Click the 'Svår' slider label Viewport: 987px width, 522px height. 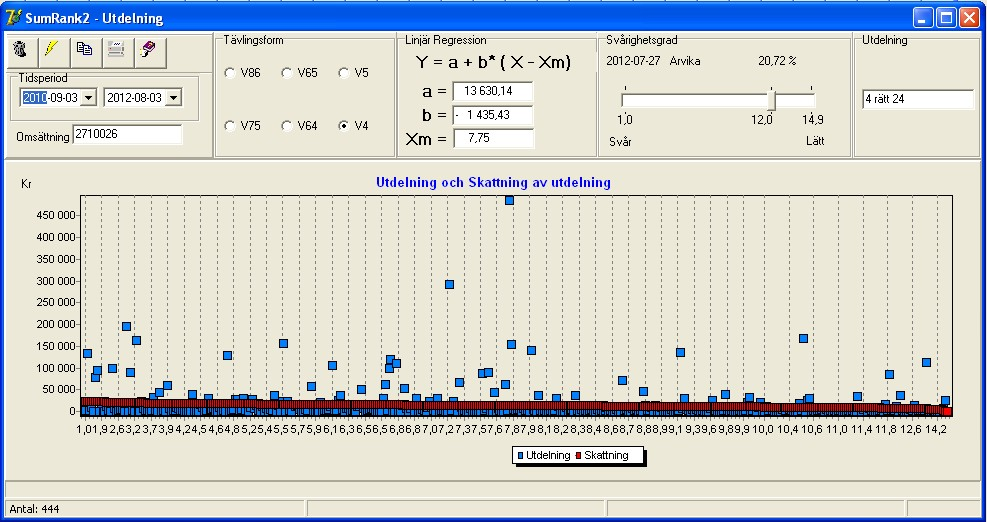[x=620, y=142]
